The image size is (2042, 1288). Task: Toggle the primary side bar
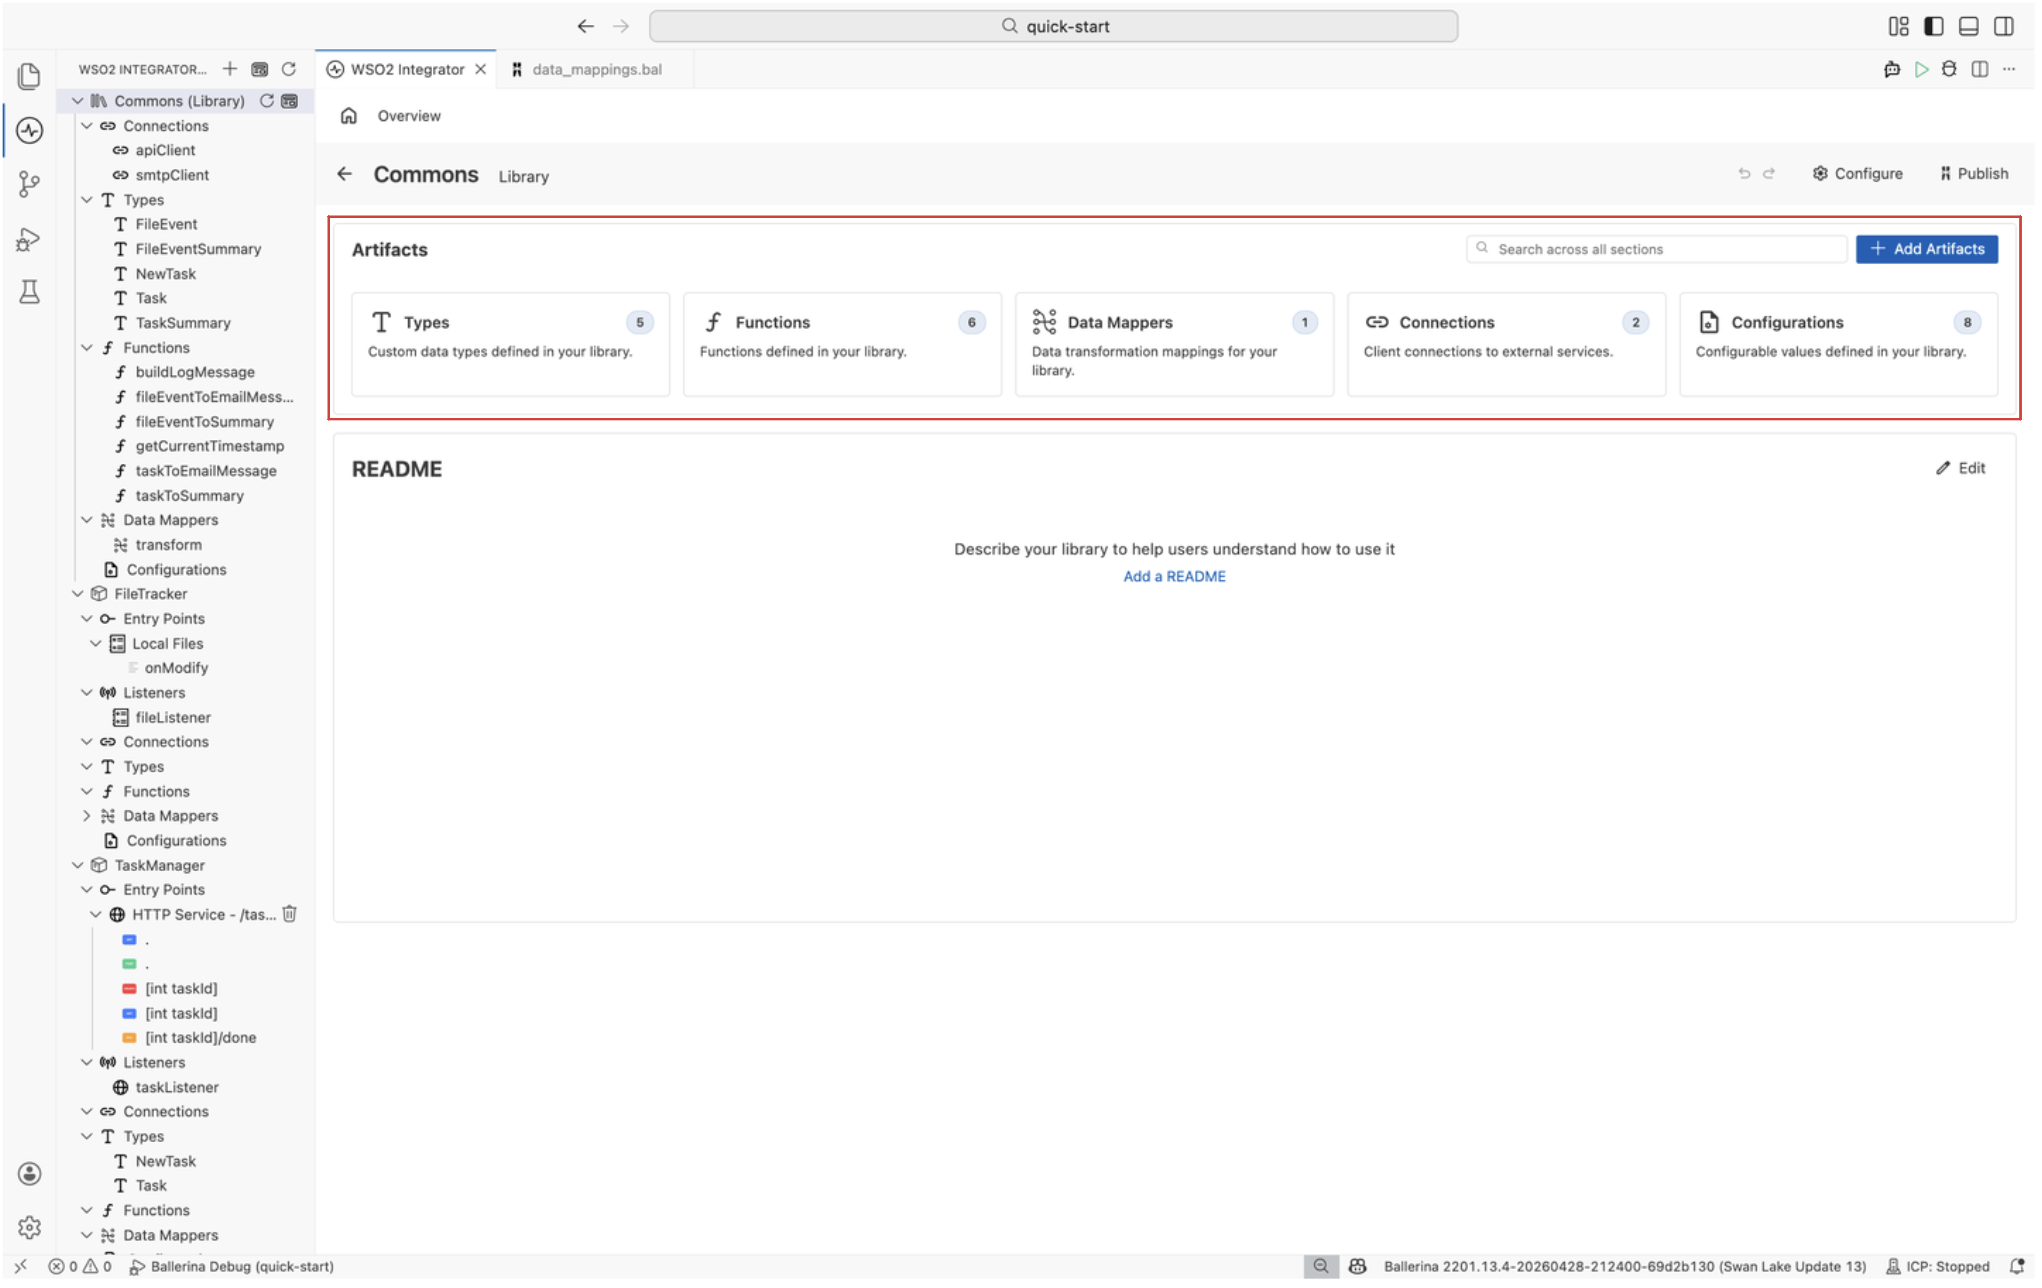click(x=1933, y=26)
